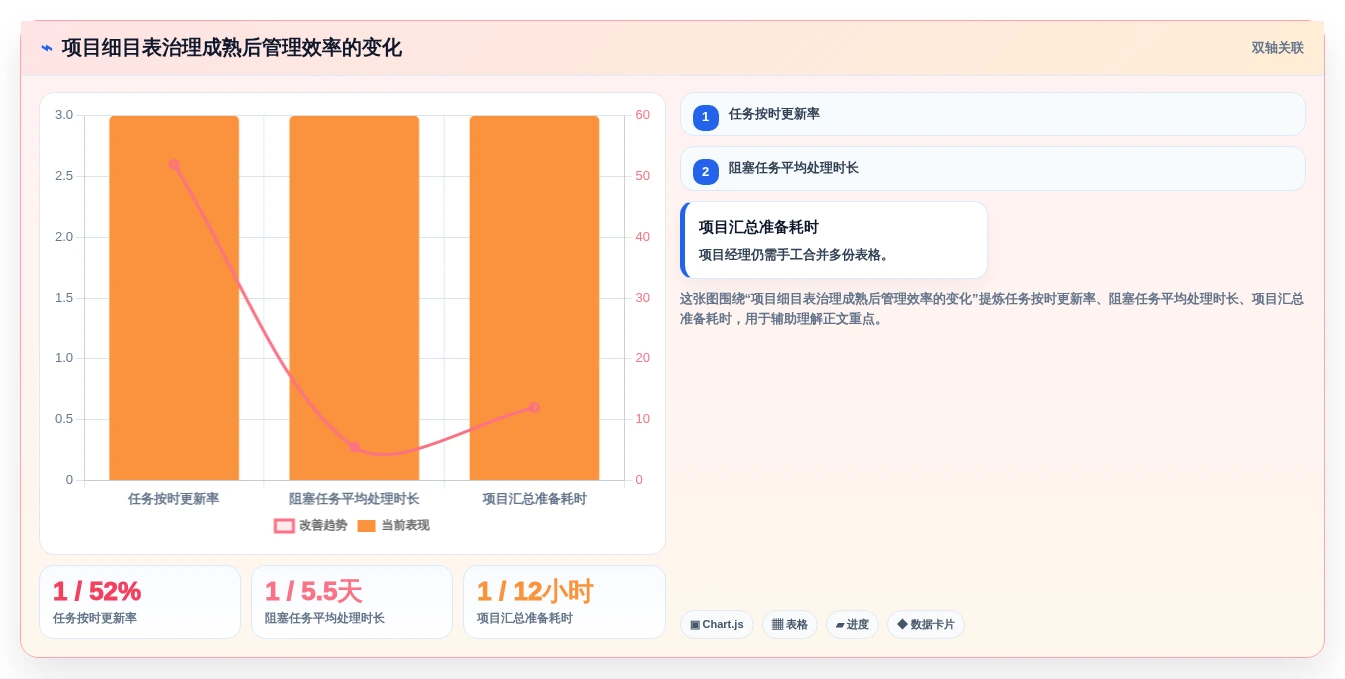
Task: Click the 双轴关联 label in header
Action: tap(1277, 48)
